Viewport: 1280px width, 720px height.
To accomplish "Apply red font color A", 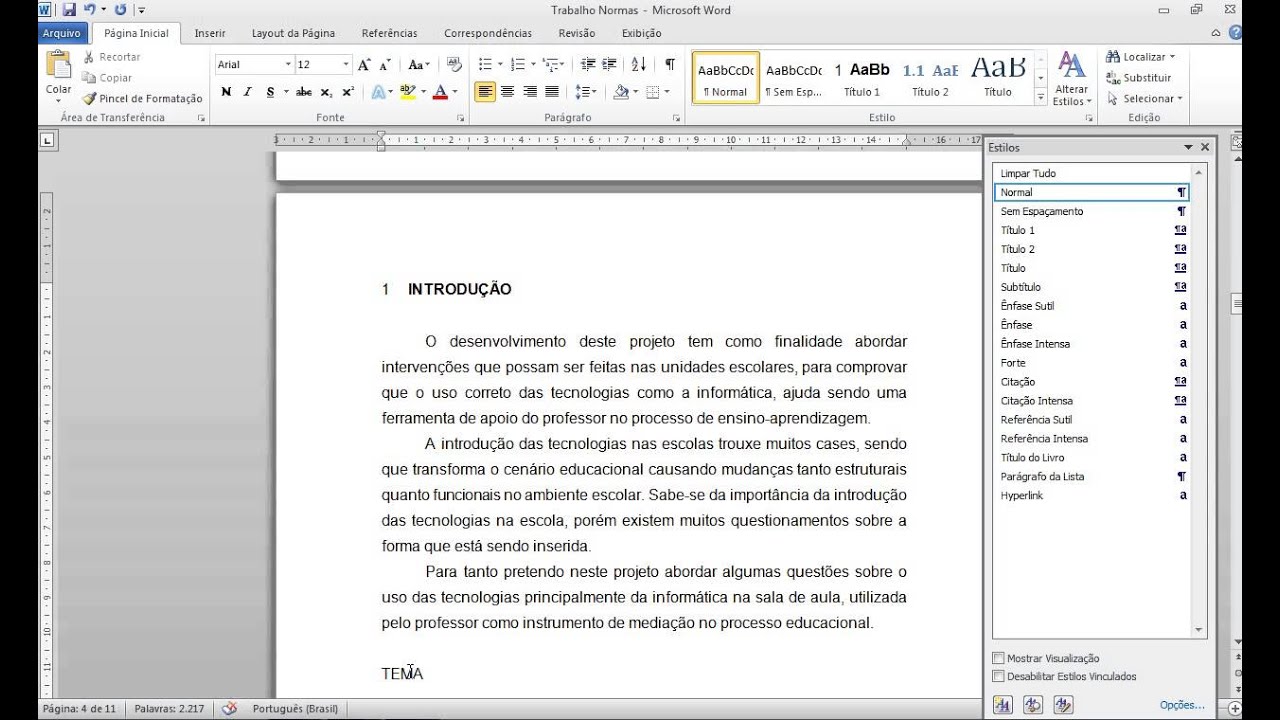I will point(439,92).
